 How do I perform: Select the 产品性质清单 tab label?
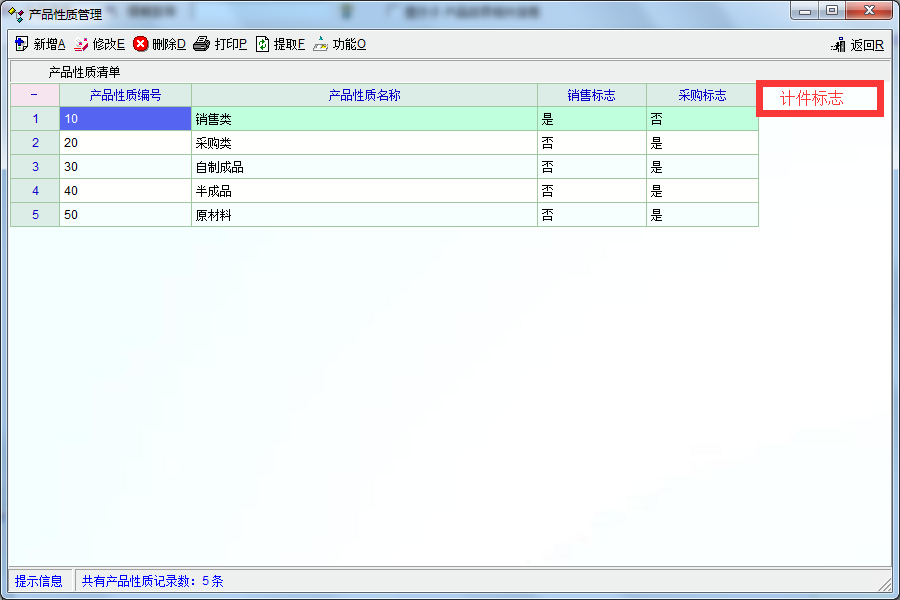[84, 72]
